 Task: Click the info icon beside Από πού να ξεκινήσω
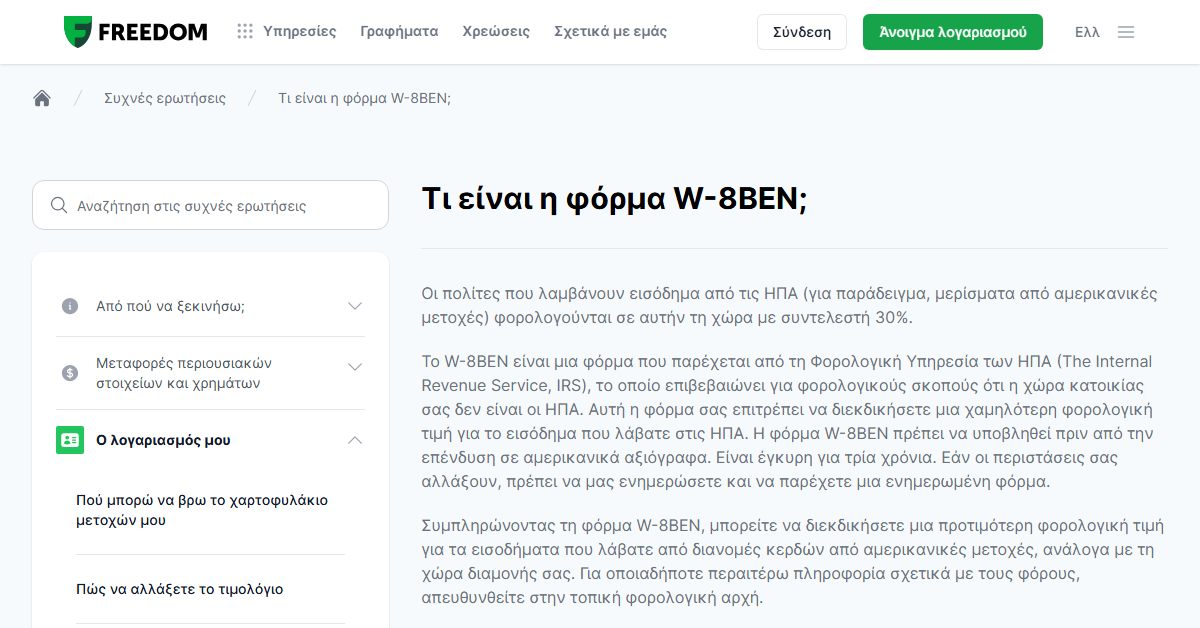point(70,306)
